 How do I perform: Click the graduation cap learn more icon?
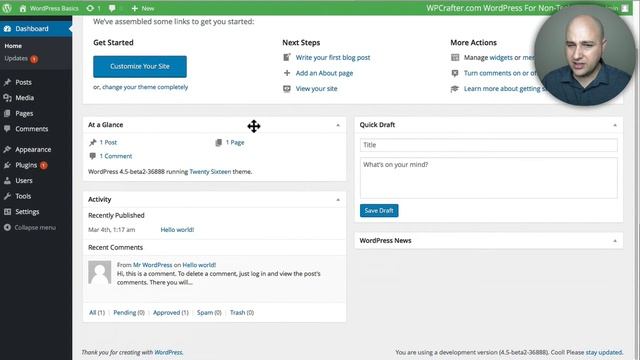pos(455,89)
